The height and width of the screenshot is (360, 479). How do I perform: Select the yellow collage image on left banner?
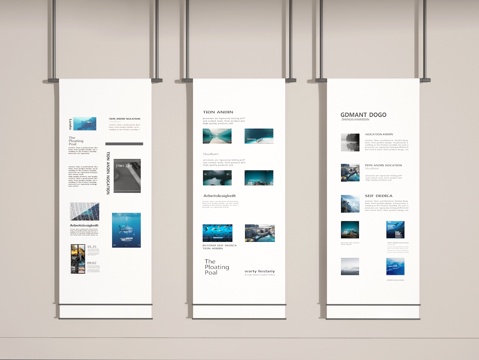point(77,259)
